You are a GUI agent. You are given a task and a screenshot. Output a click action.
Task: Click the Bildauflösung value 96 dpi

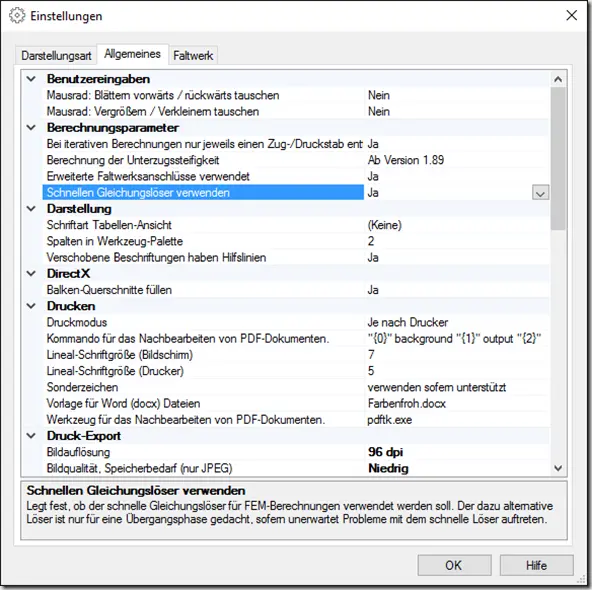pyautogui.click(x=385, y=452)
